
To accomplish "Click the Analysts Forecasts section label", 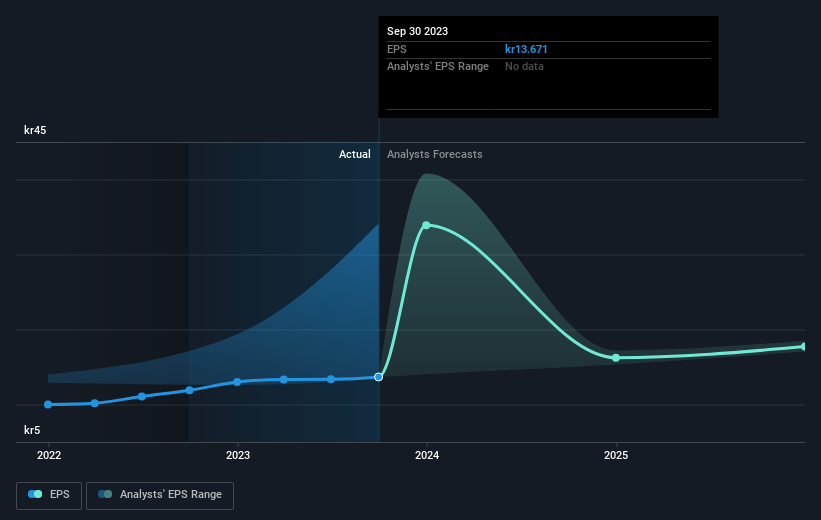I will point(435,154).
